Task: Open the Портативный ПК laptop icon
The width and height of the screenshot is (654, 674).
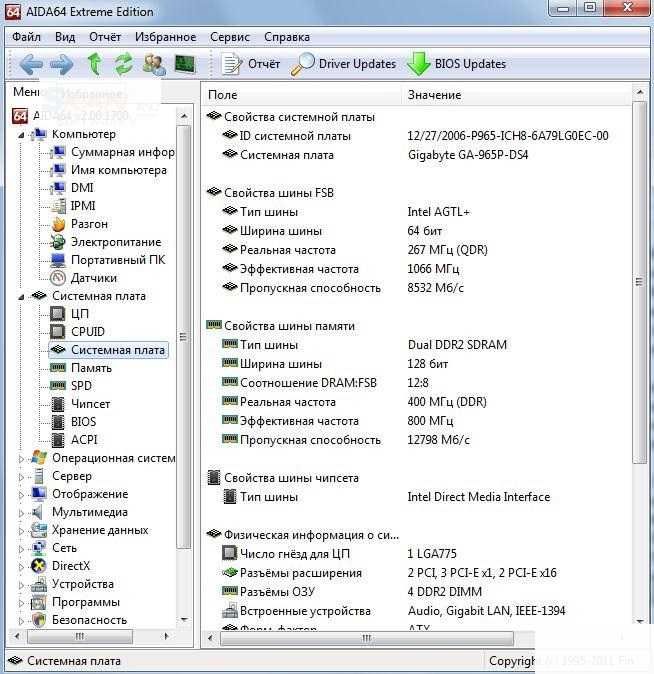Action: tap(58, 260)
